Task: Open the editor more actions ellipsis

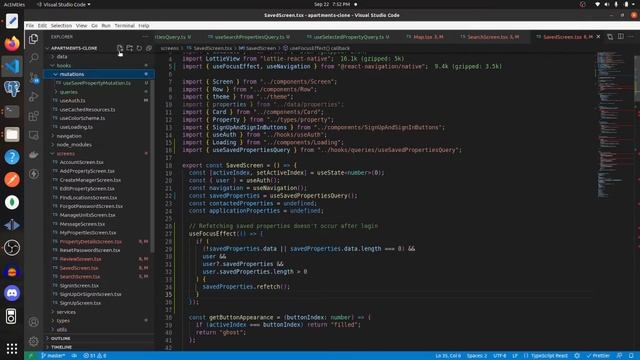Action: point(631,37)
